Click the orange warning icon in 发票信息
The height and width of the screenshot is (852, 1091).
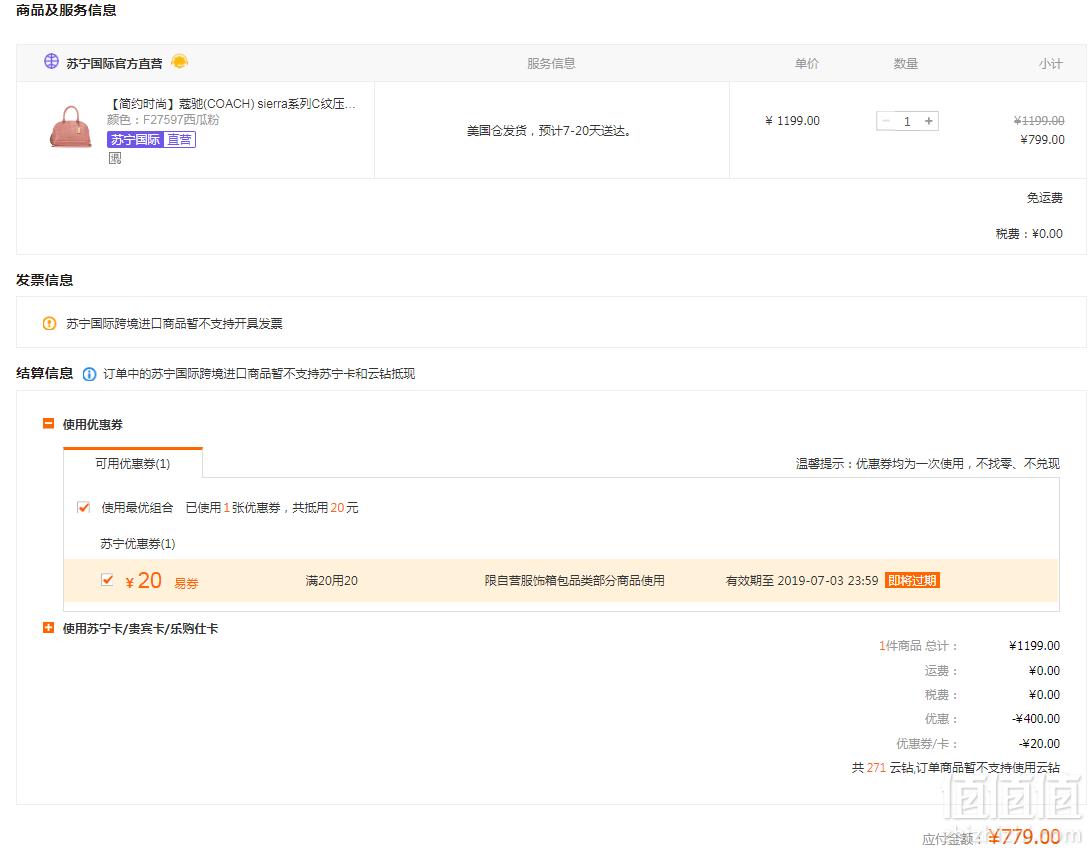point(49,323)
